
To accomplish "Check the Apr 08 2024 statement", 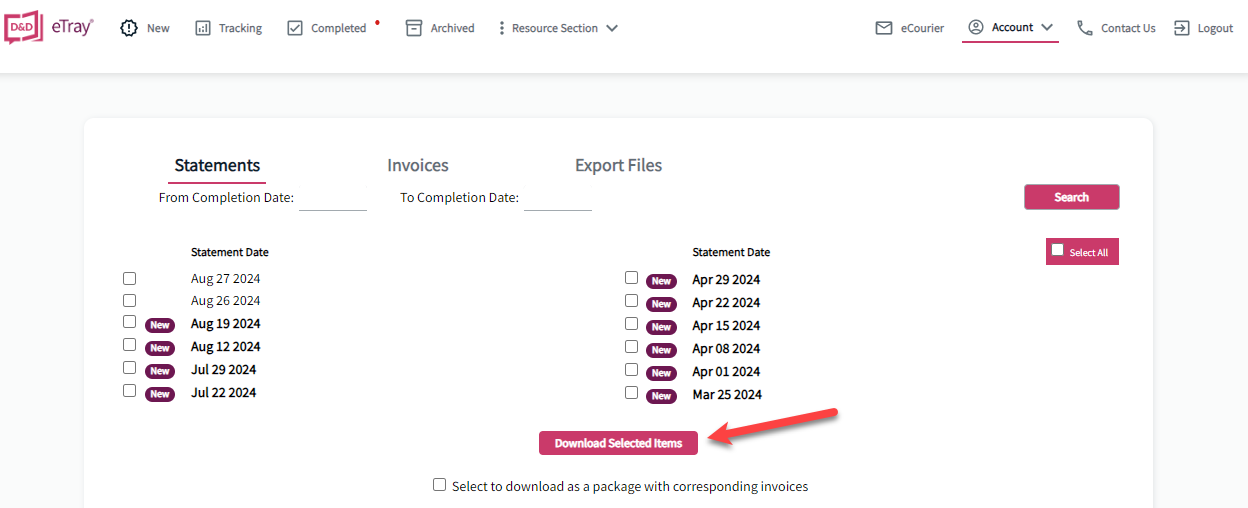I will [x=631, y=347].
